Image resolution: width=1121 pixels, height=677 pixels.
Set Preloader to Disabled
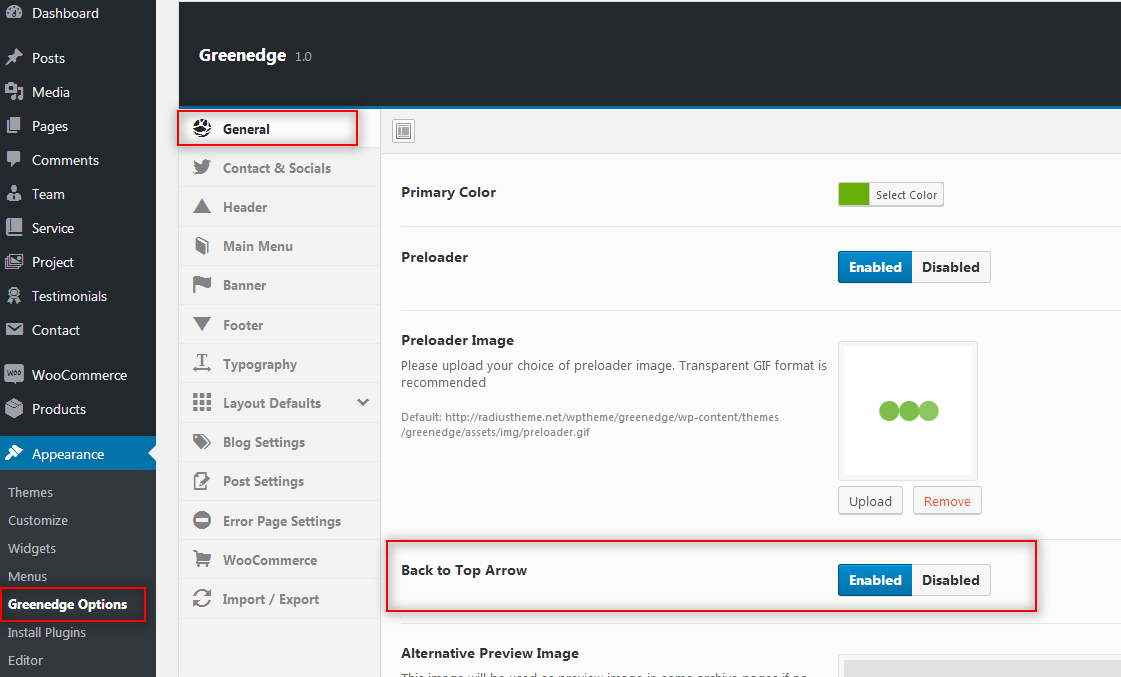[x=951, y=267]
